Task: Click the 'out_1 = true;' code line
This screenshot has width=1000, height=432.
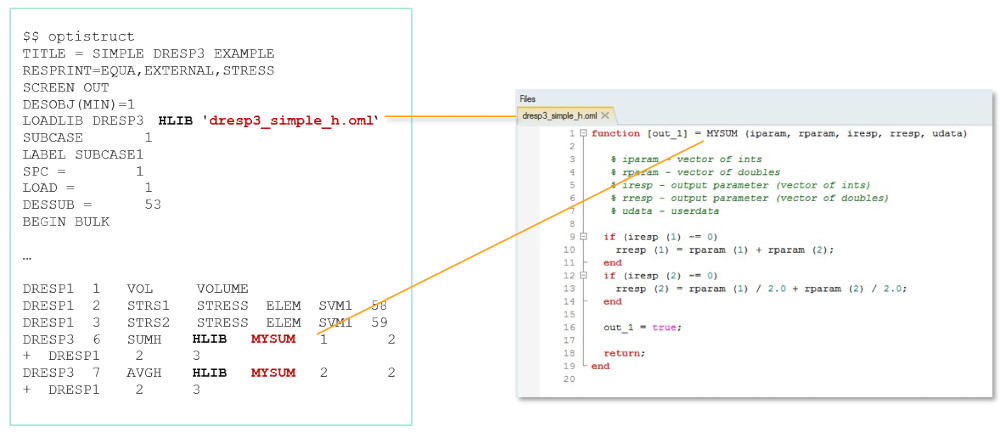Action: [x=640, y=327]
